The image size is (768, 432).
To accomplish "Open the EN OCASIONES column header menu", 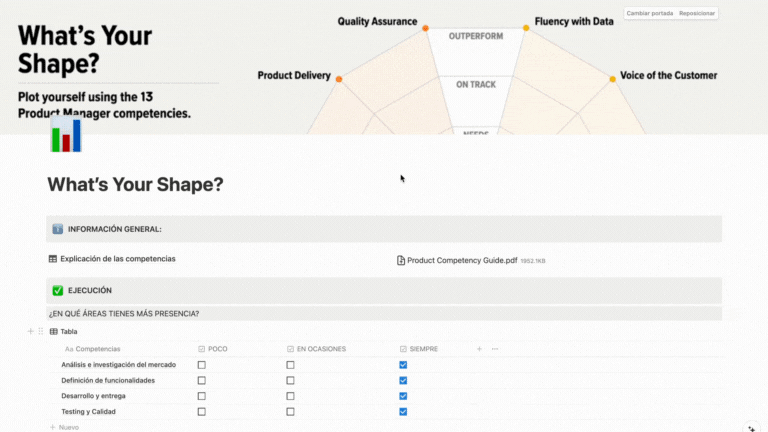I will pyautogui.click(x=316, y=349).
